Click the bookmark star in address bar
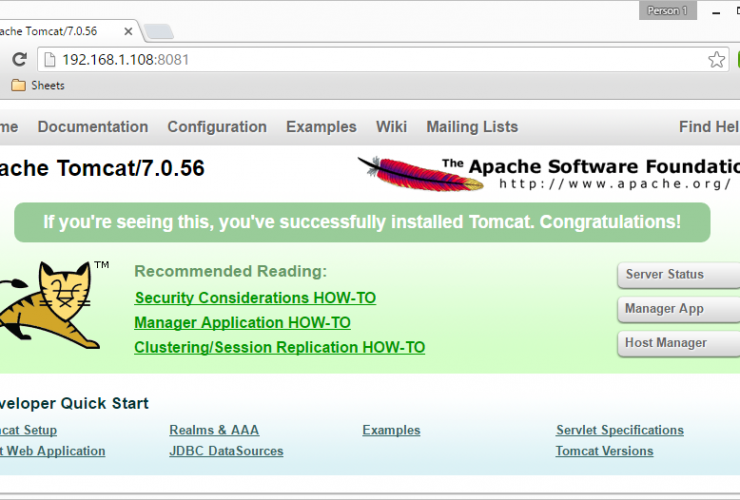Screen dimensions: 740x500 716,60
